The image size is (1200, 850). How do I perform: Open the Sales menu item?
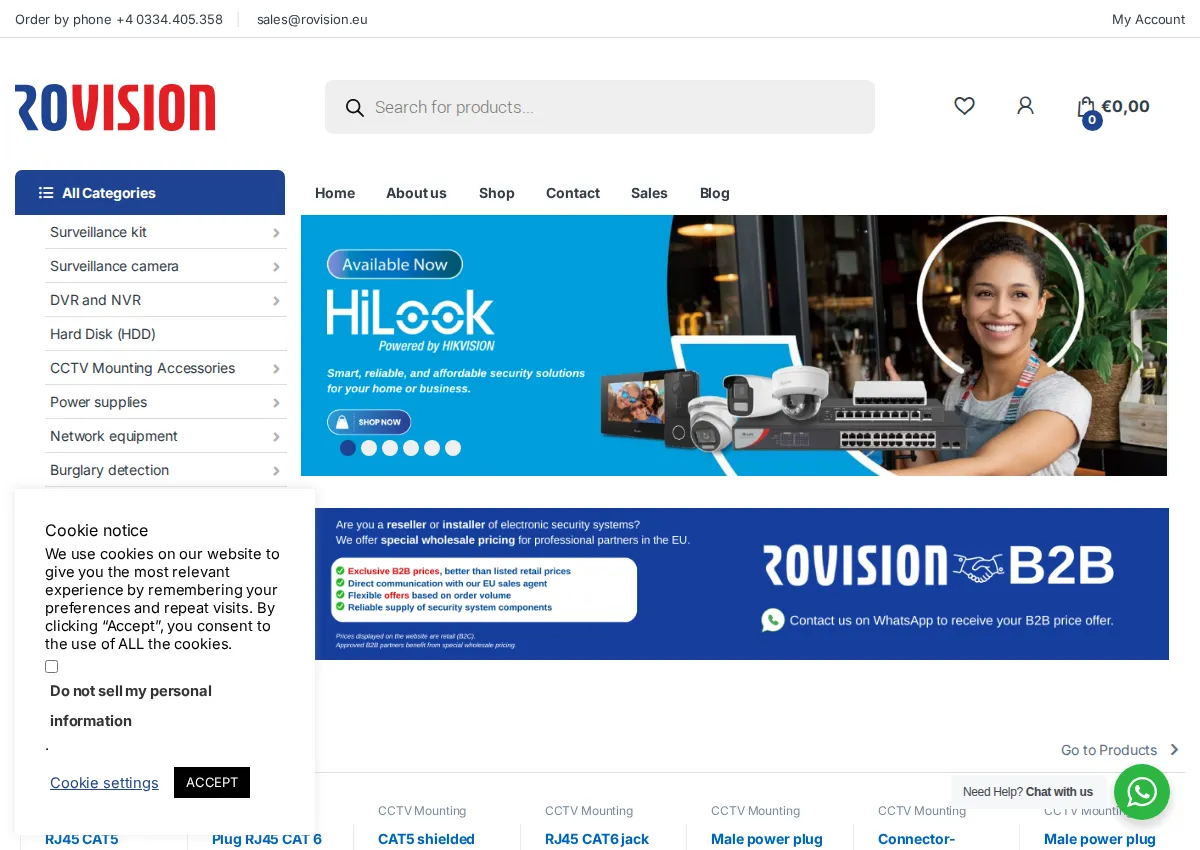click(x=649, y=193)
